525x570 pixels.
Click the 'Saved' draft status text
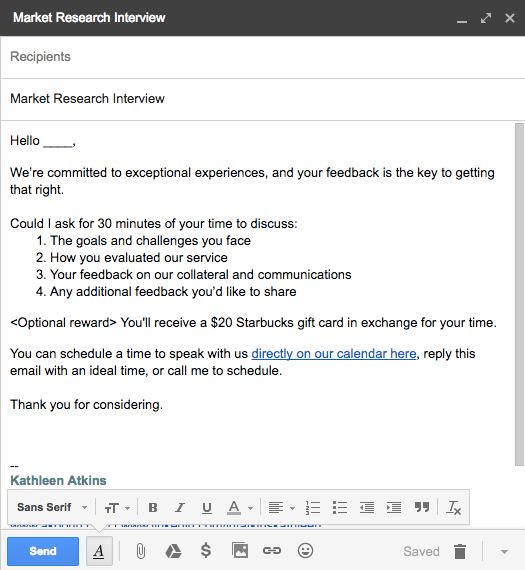coord(421,551)
